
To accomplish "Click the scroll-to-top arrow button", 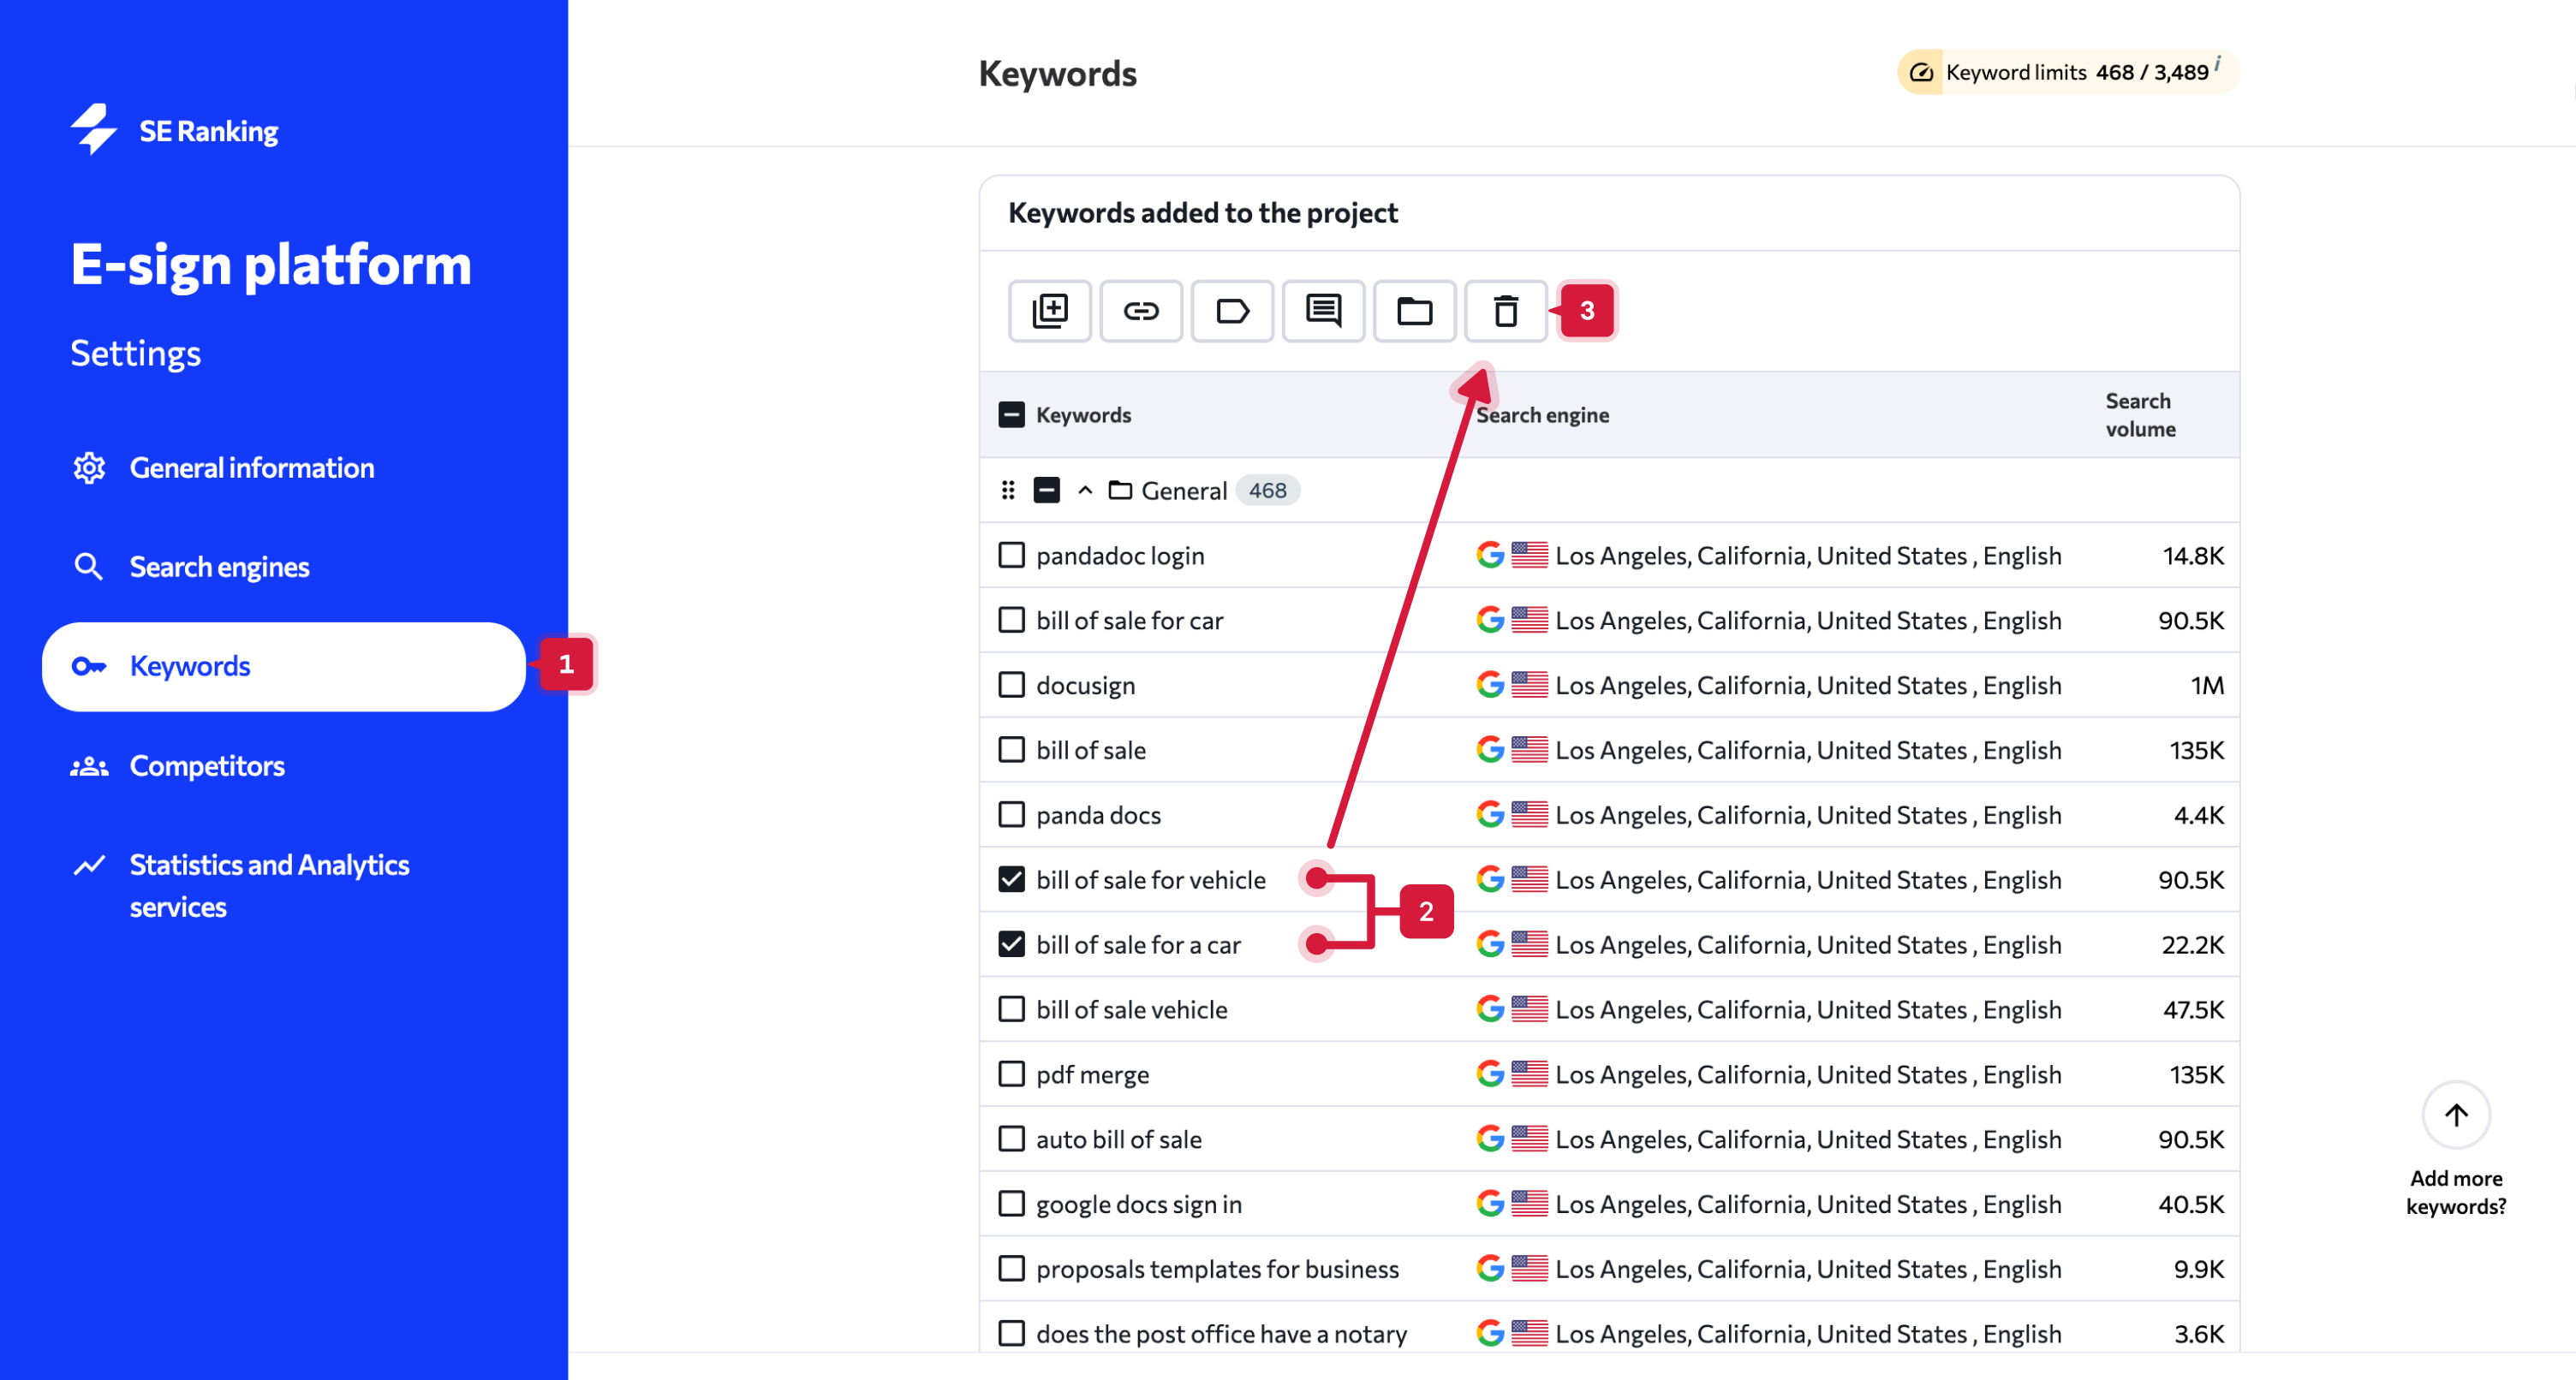I will [2455, 1114].
